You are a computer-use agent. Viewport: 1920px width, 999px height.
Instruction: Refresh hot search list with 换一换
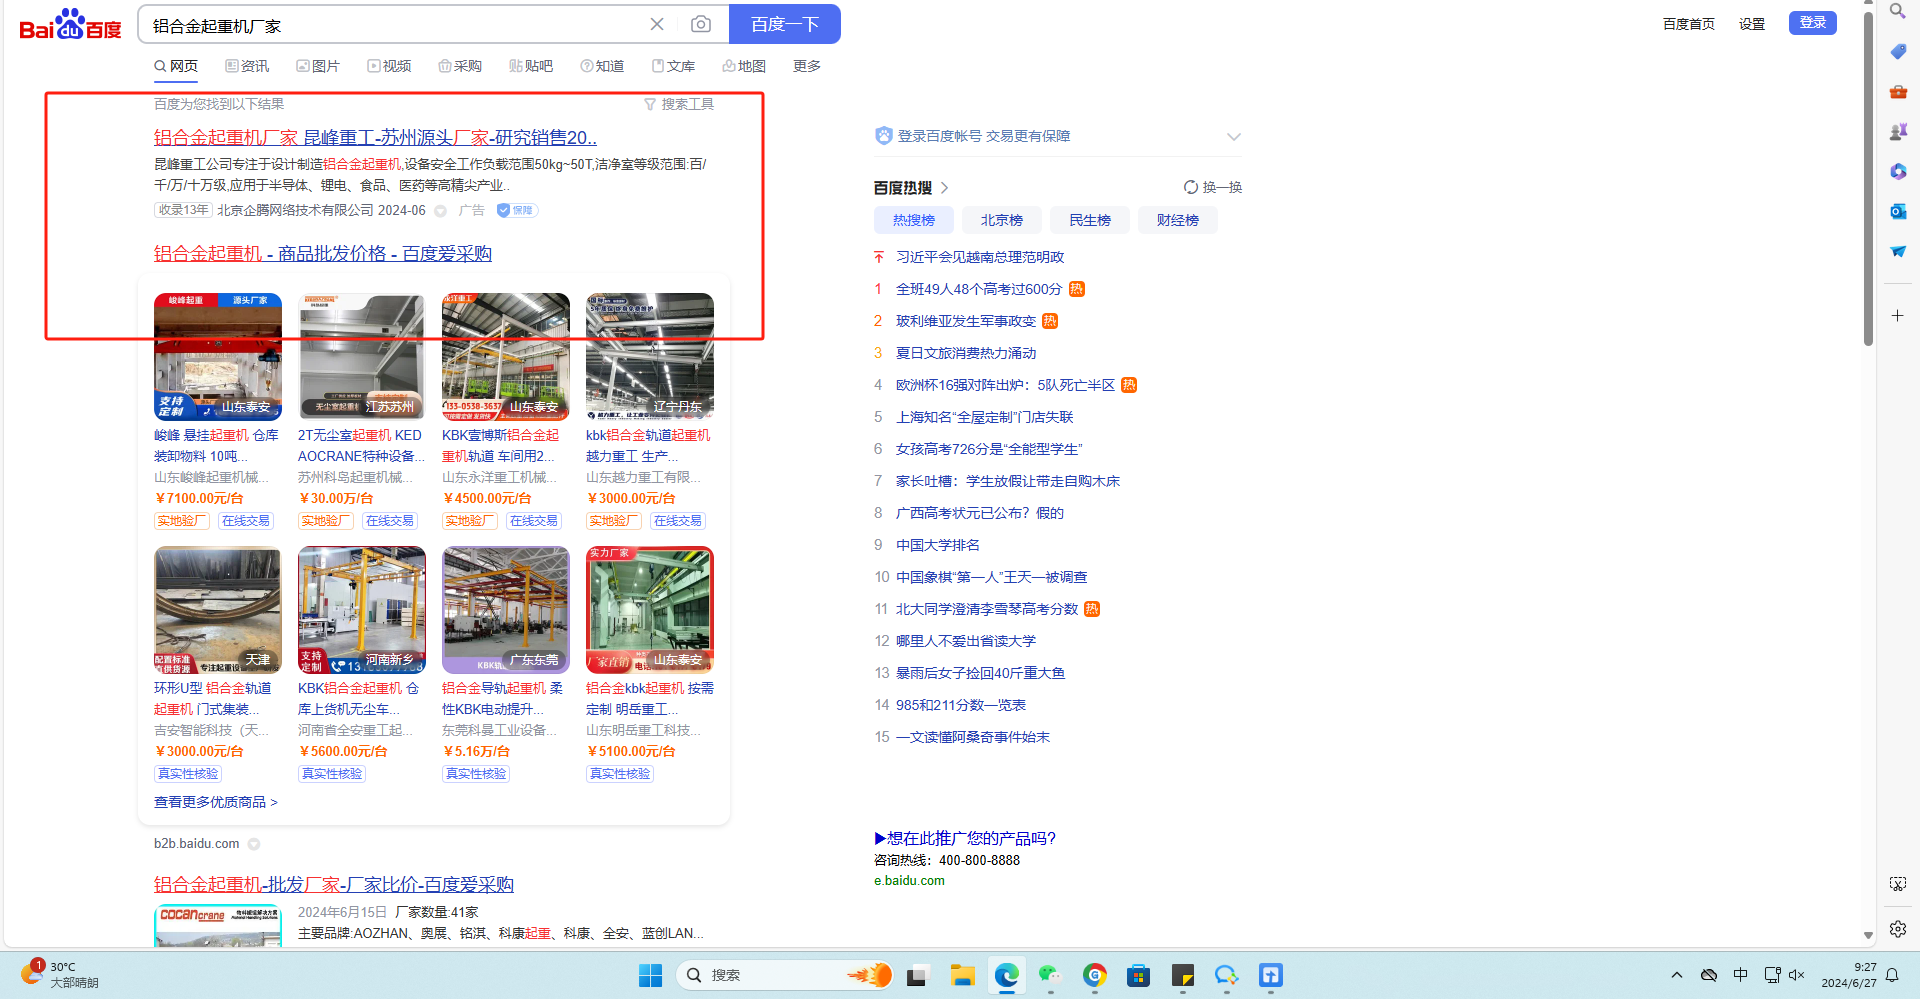1212,187
